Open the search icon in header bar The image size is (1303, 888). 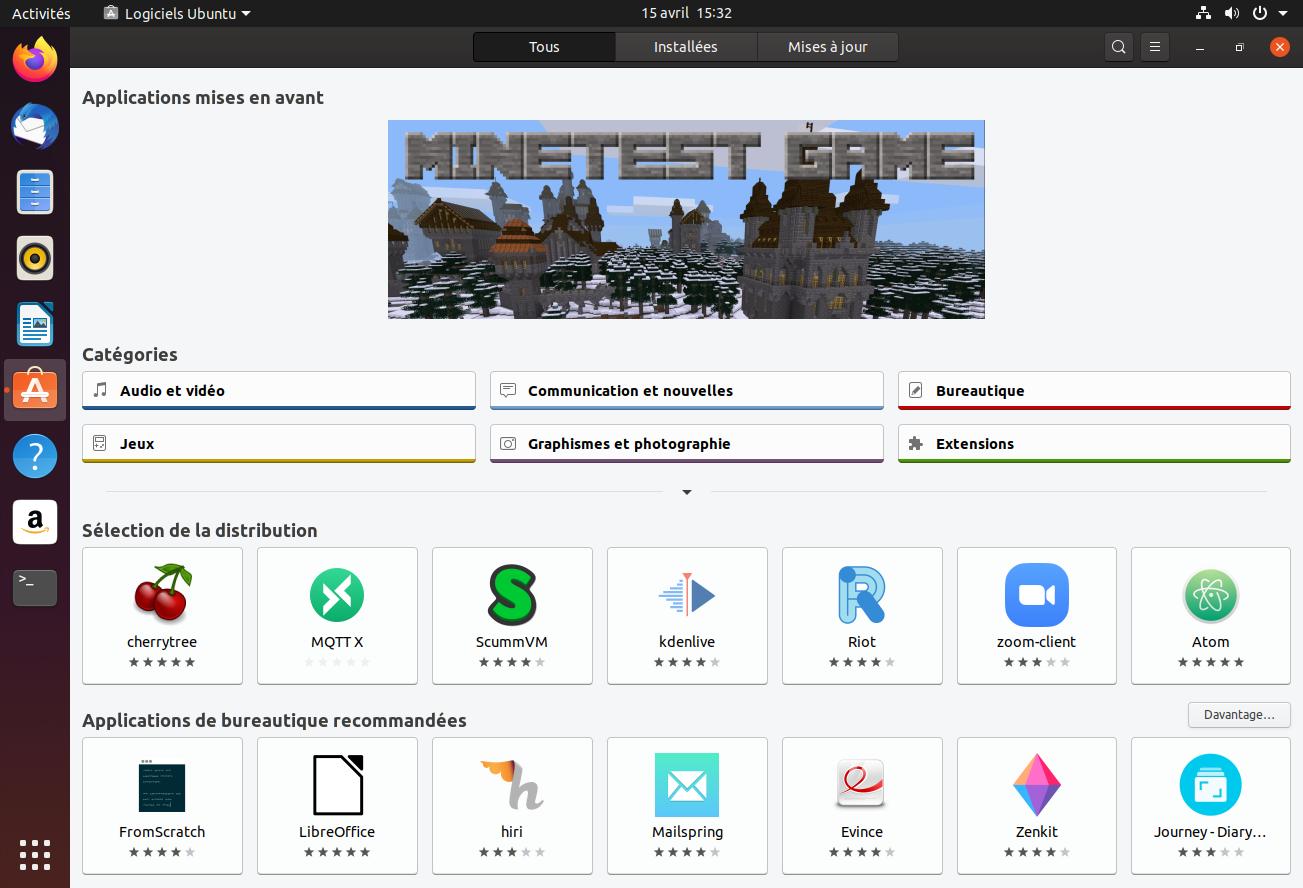pos(1119,47)
